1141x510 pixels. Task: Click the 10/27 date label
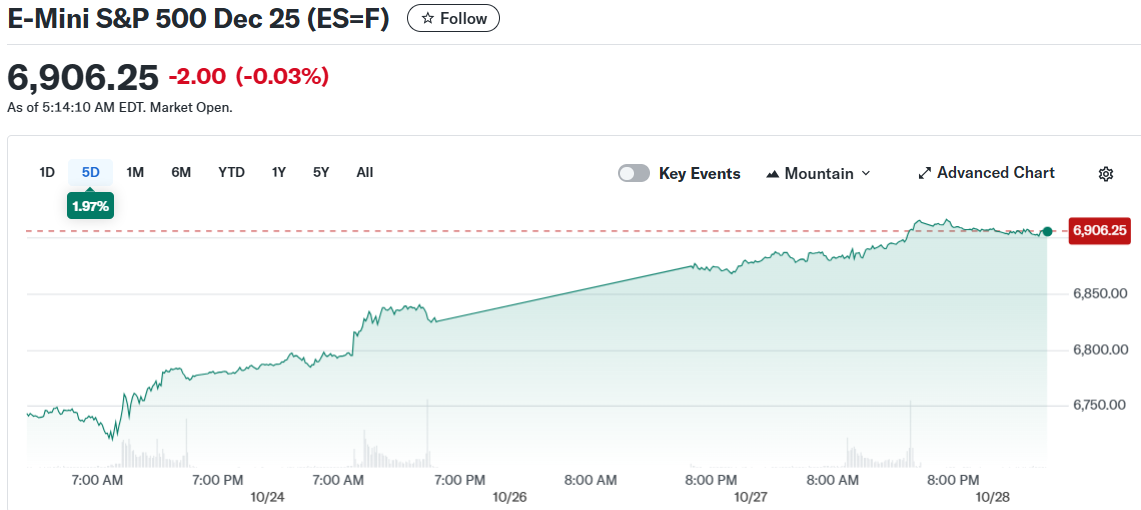[x=751, y=497]
